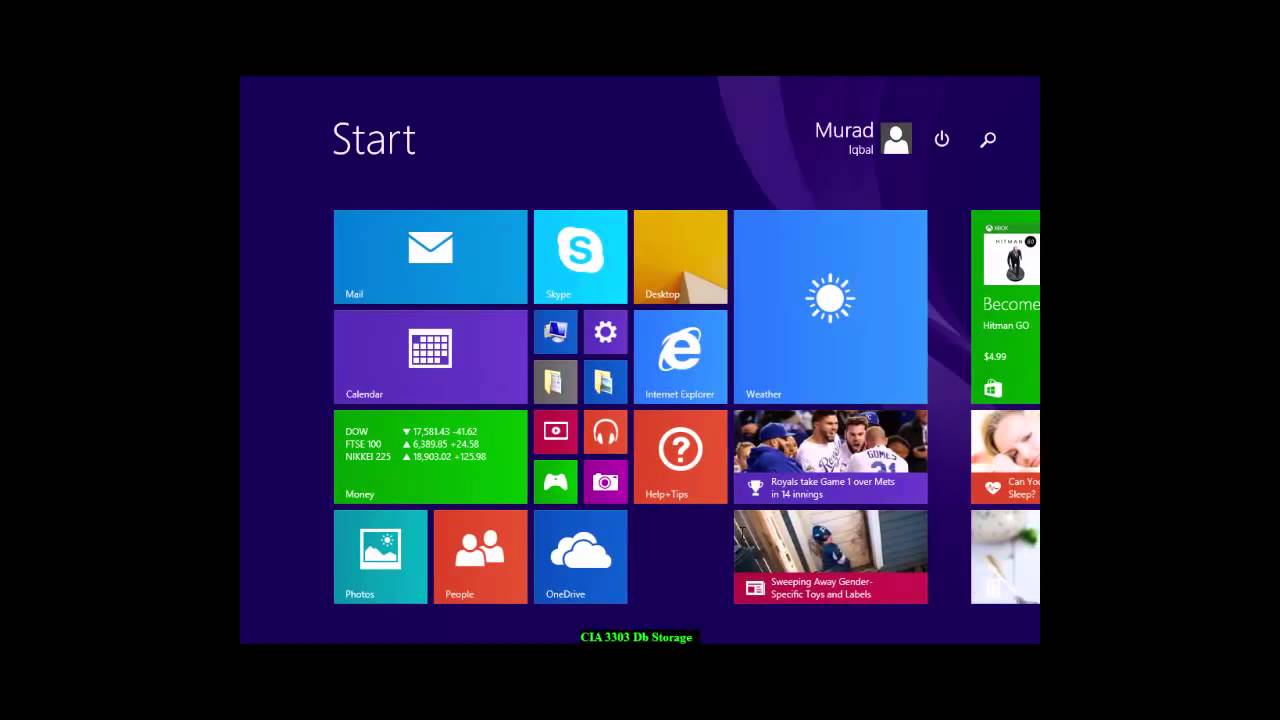Click the search magnifier button
Image resolution: width=1280 pixels, height=720 pixels.
(988, 140)
